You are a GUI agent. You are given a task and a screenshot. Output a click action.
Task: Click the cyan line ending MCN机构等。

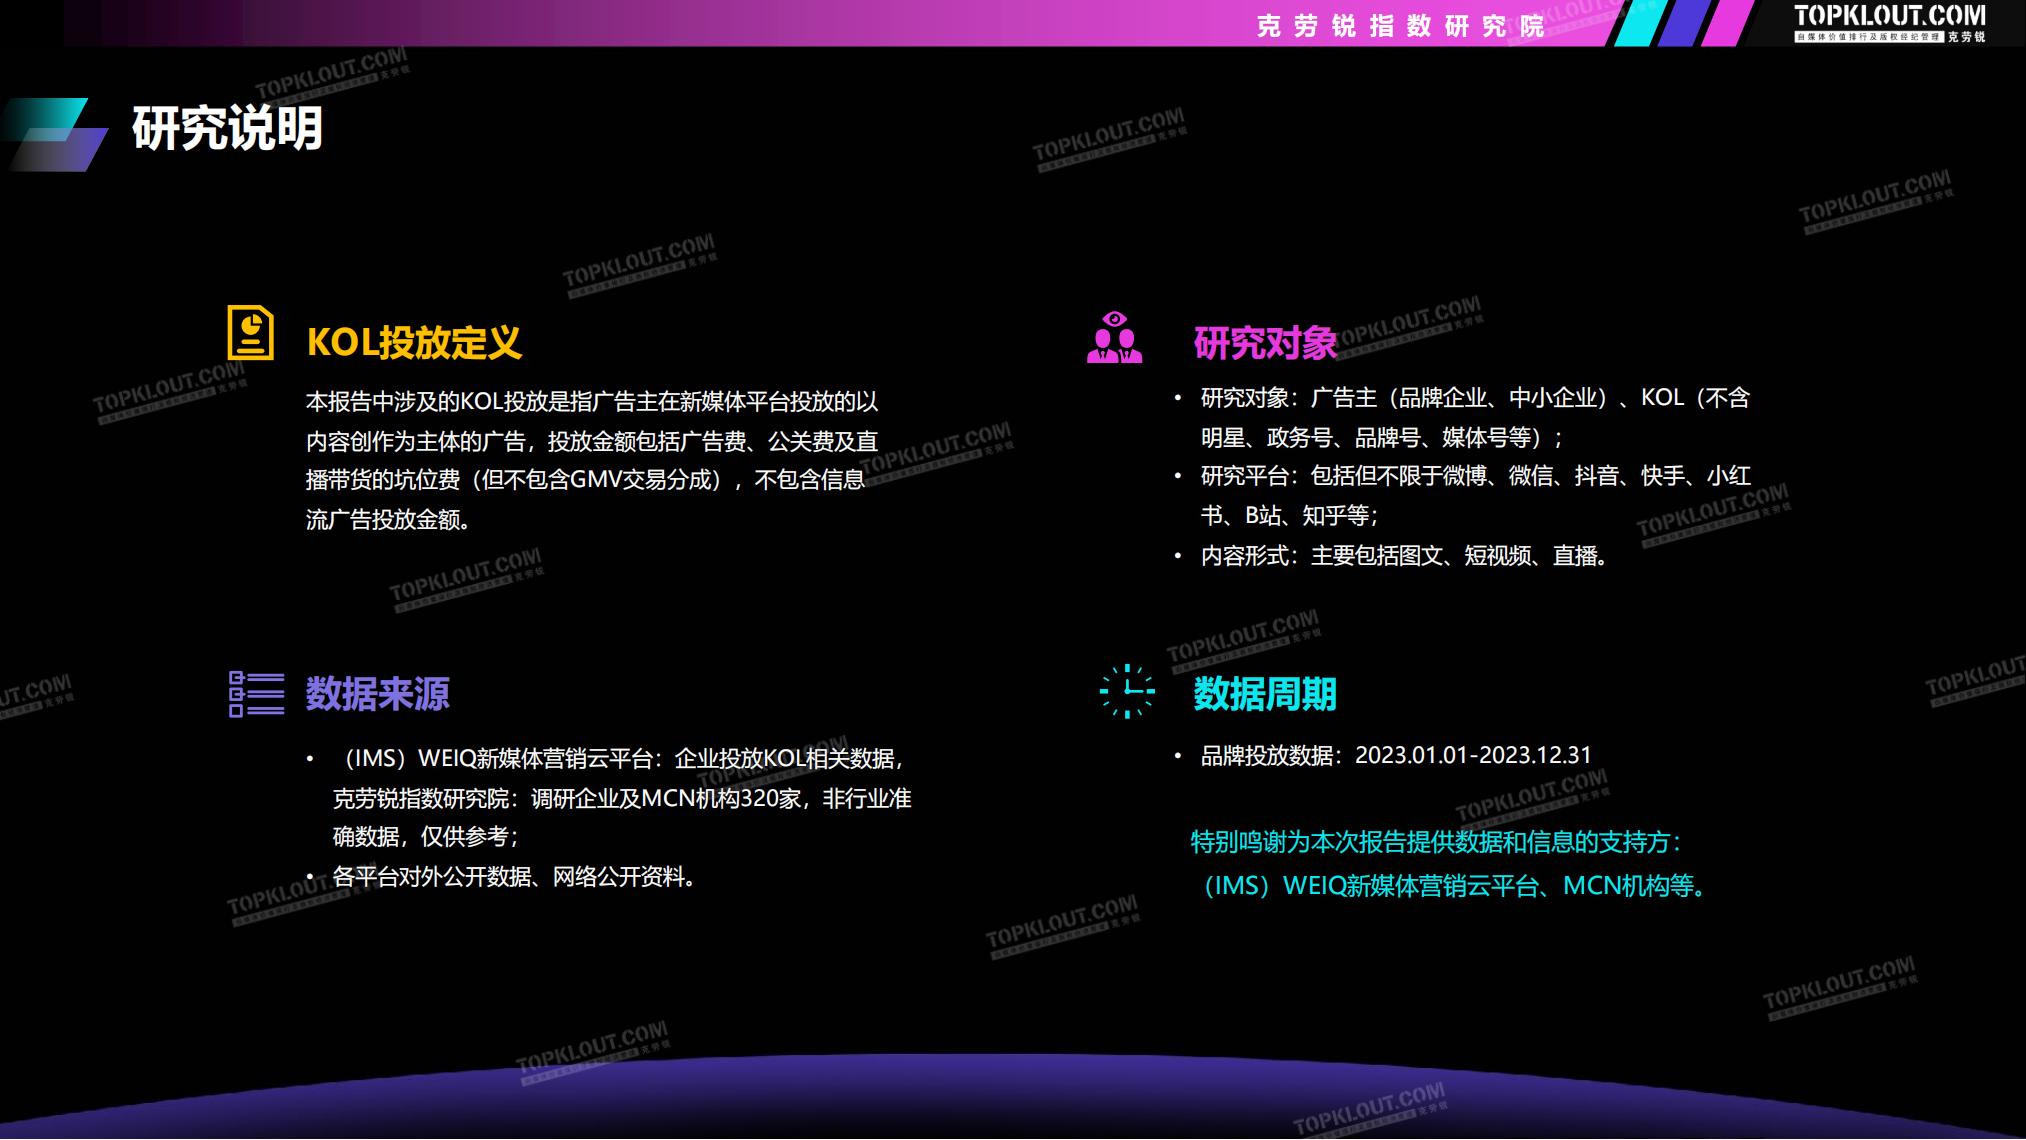1452,886
